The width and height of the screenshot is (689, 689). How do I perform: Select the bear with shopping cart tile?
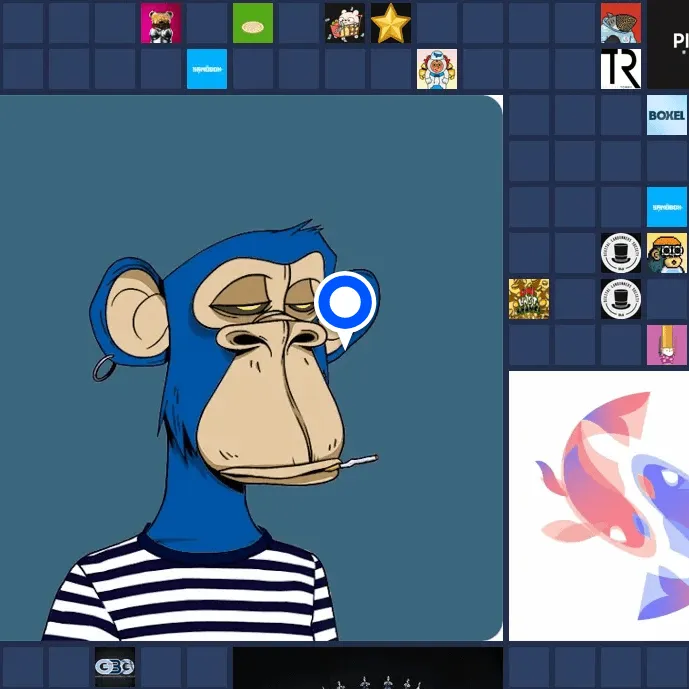pyautogui.click(x=345, y=23)
